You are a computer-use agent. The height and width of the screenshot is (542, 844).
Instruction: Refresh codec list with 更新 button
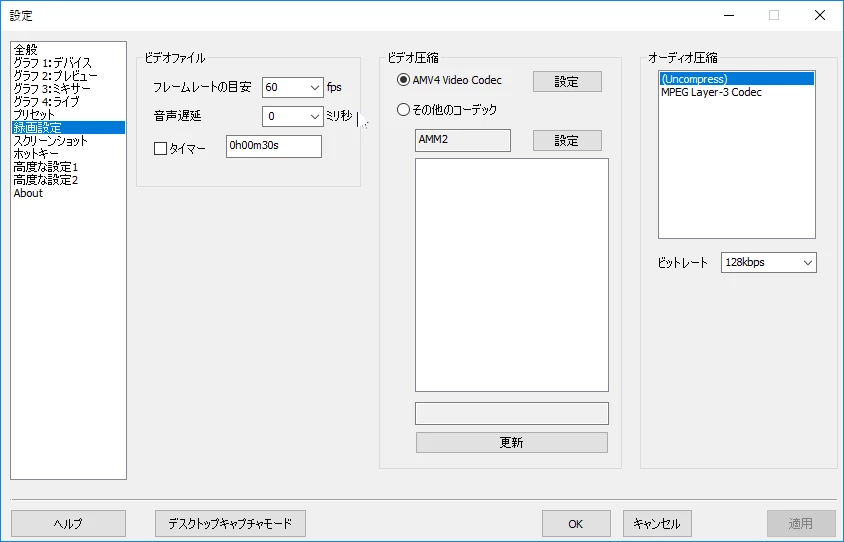[x=512, y=442]
